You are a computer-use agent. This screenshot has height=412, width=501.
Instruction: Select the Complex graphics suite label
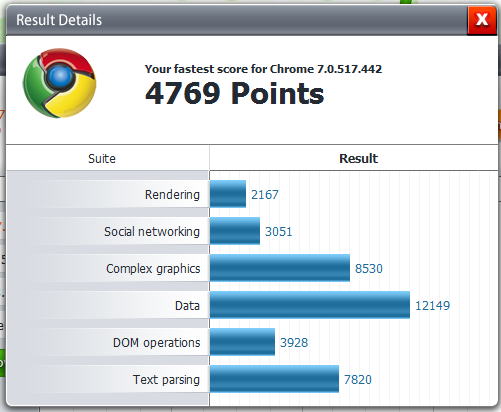coord(153,269)
